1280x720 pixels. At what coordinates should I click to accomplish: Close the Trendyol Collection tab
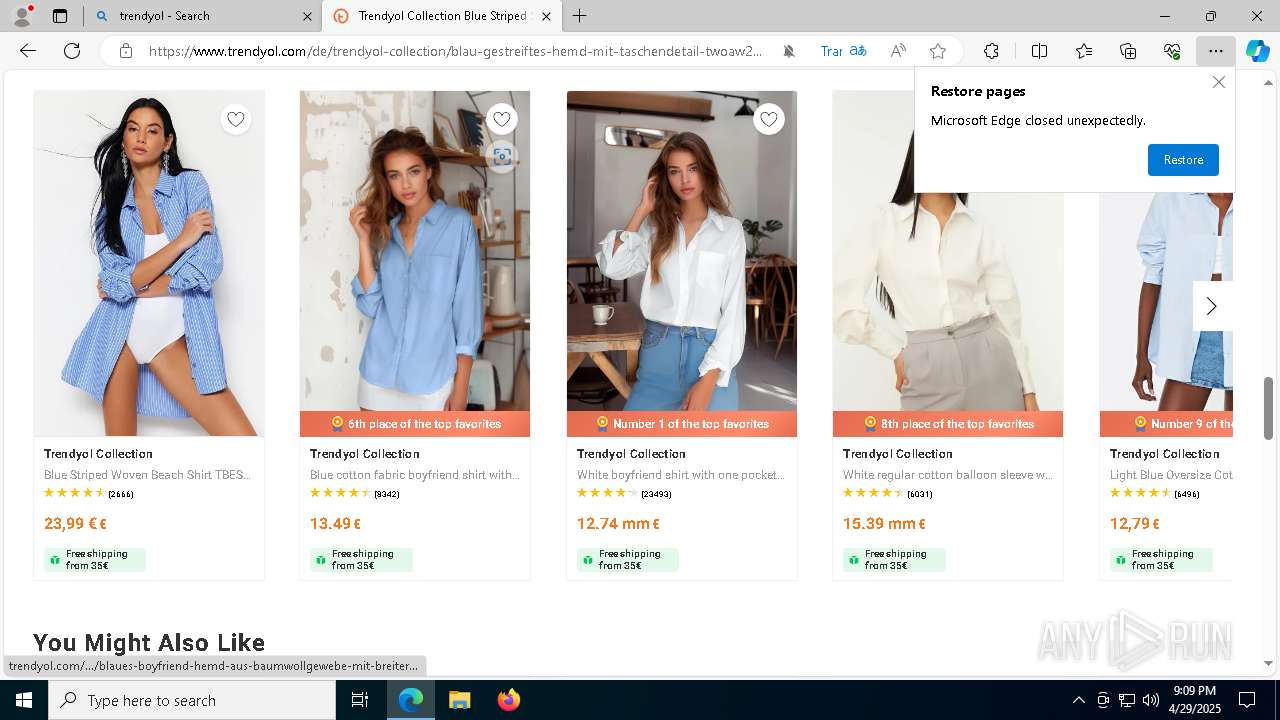(x=547, y=16)
